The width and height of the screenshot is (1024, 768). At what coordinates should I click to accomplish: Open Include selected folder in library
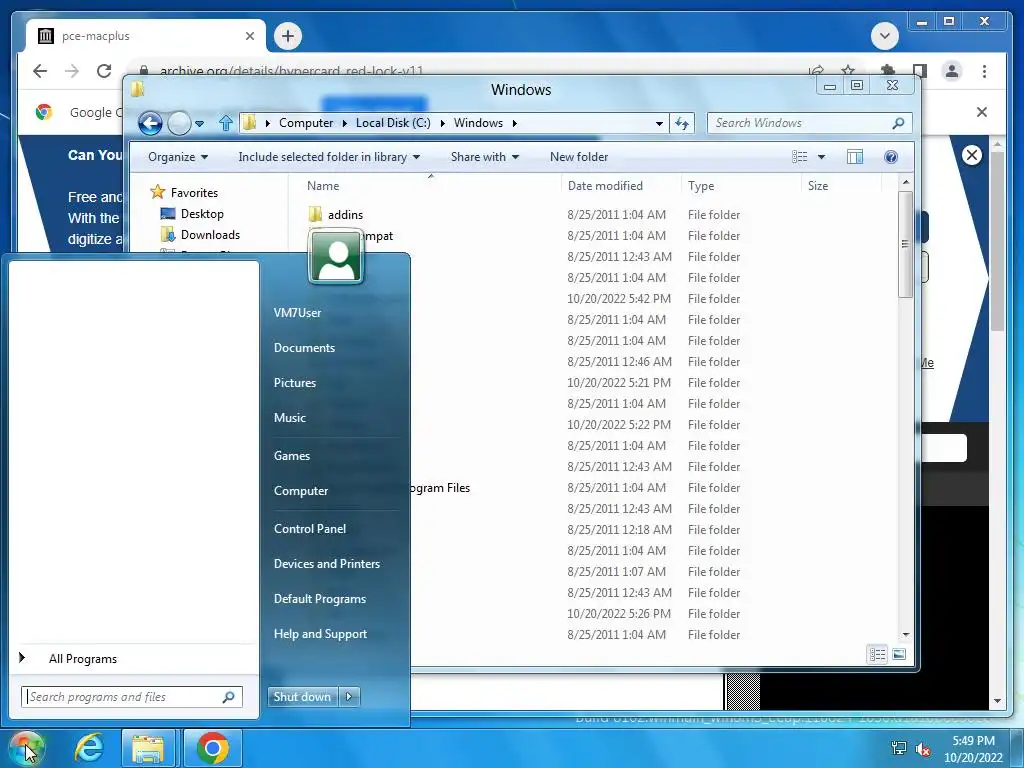tap(329, 157)
